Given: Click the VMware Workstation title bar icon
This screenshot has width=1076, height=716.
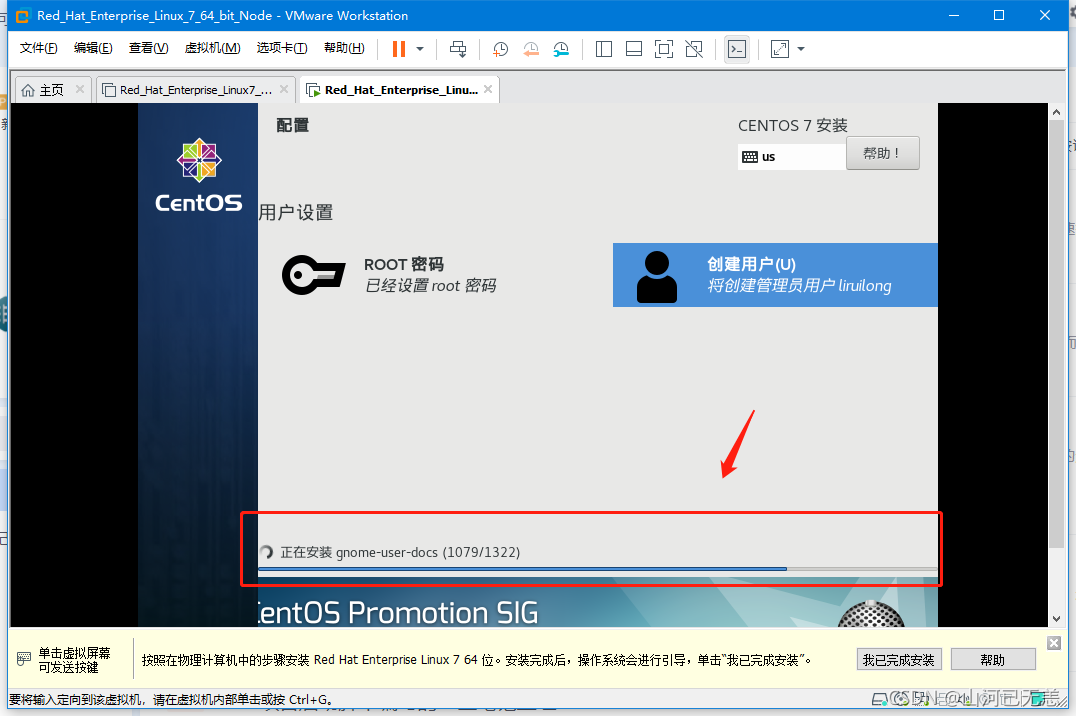Looking at the screenshot, I should click(x=23, y=16).
